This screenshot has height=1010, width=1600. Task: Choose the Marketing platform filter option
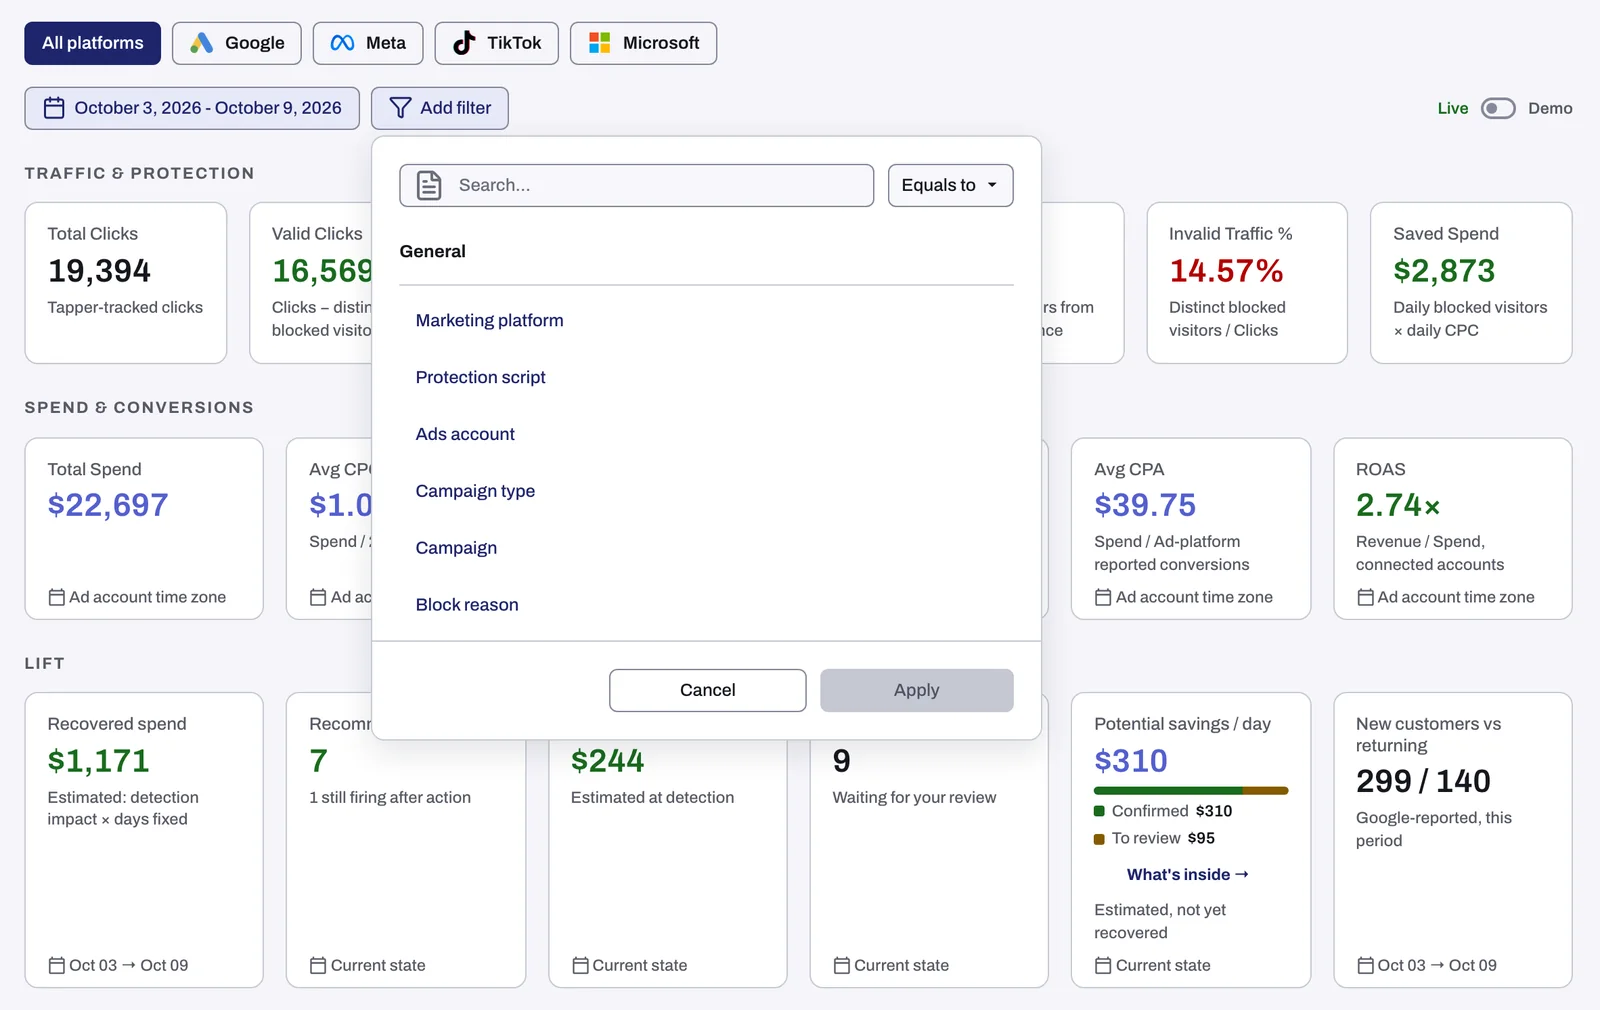[x=489, y=320]
